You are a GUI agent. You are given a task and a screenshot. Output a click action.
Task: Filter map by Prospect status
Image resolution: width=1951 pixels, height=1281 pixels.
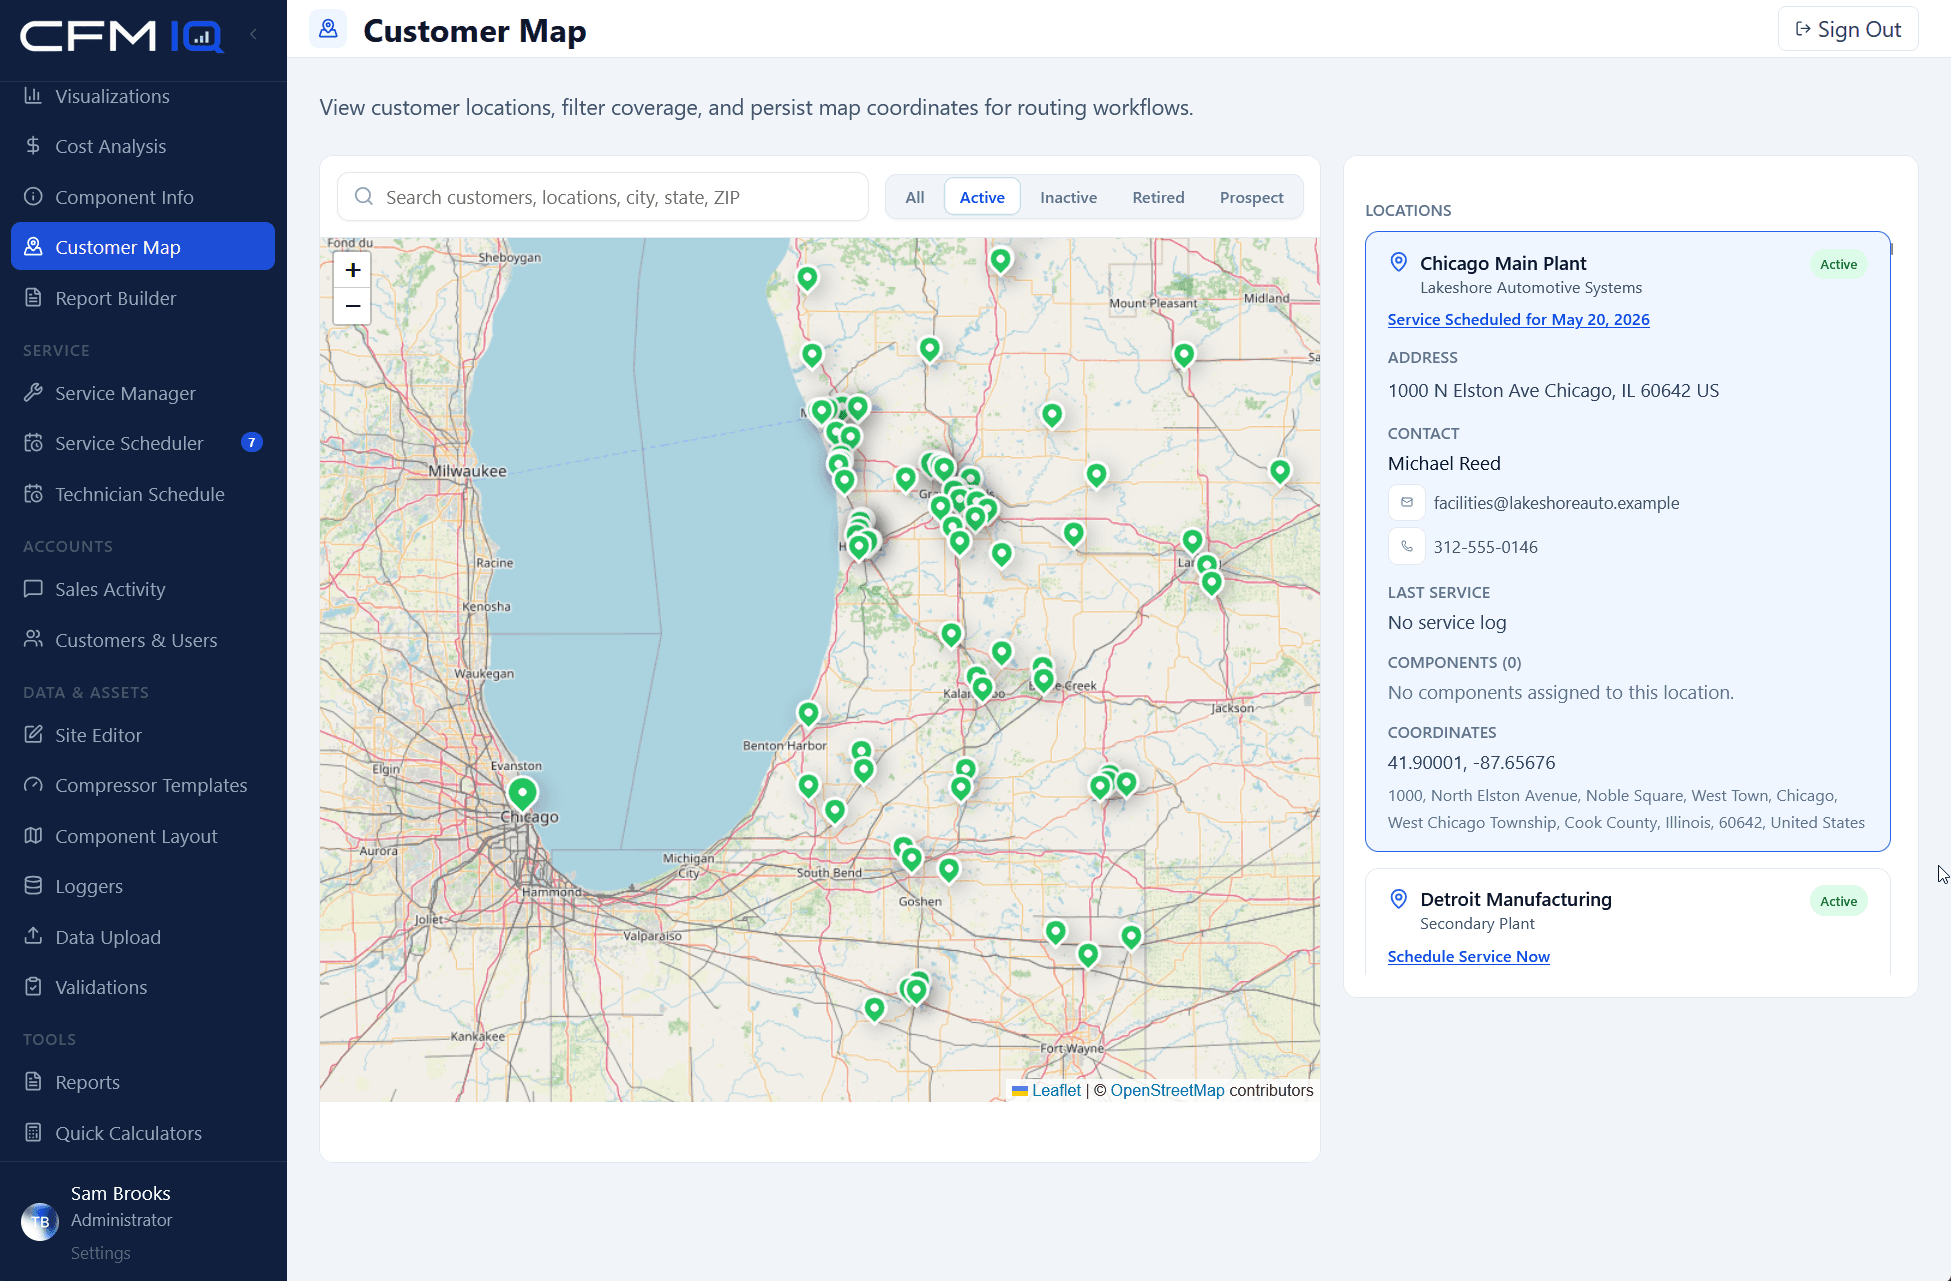(1251, 197)
